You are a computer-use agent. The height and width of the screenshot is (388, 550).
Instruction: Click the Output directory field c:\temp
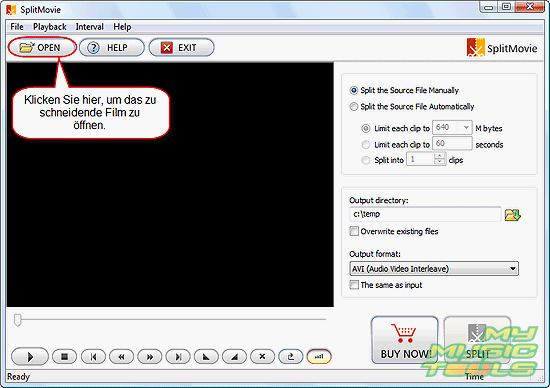click(425, 214)
